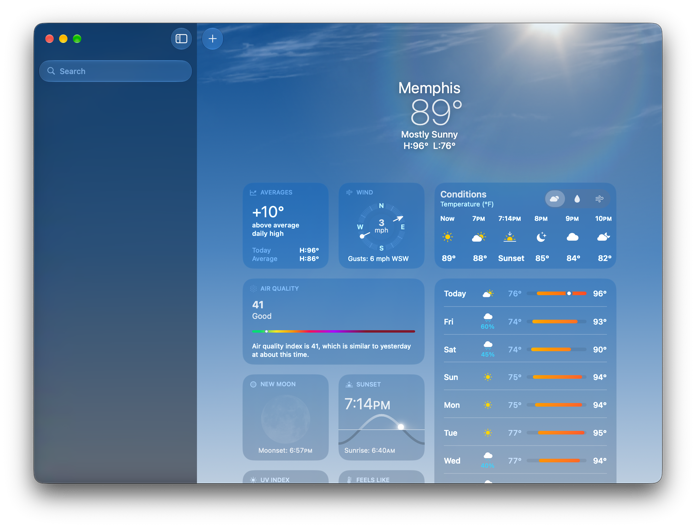Click the air quality index color bar

coord(333,331)
